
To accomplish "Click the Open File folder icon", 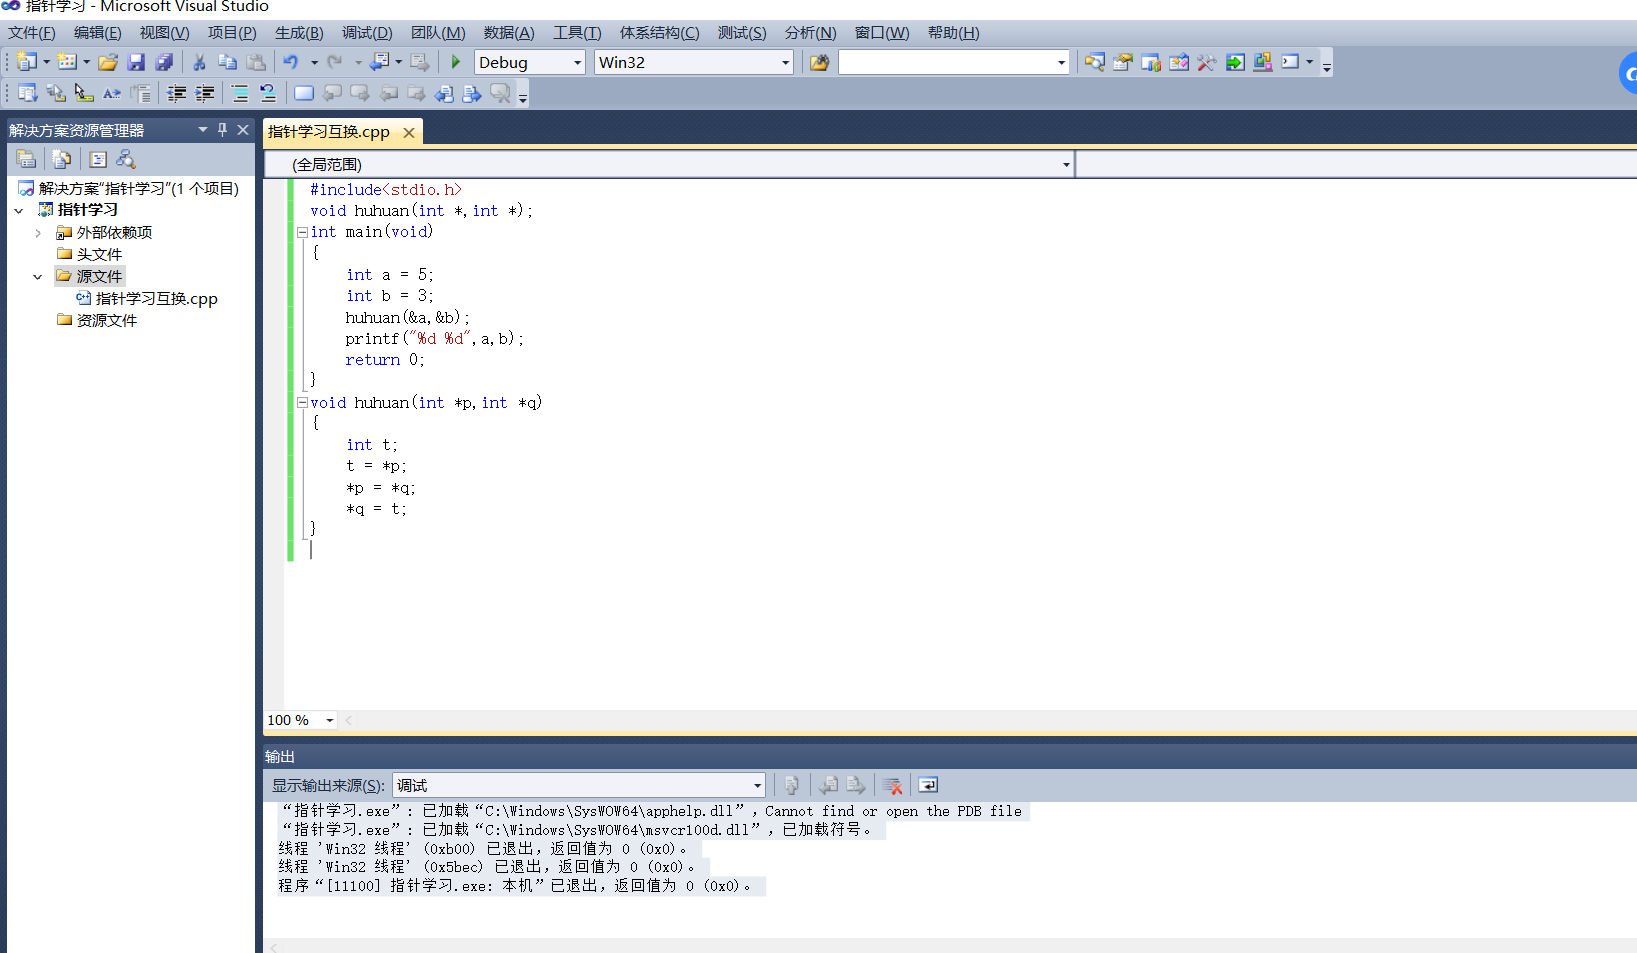I will (108, 62).
